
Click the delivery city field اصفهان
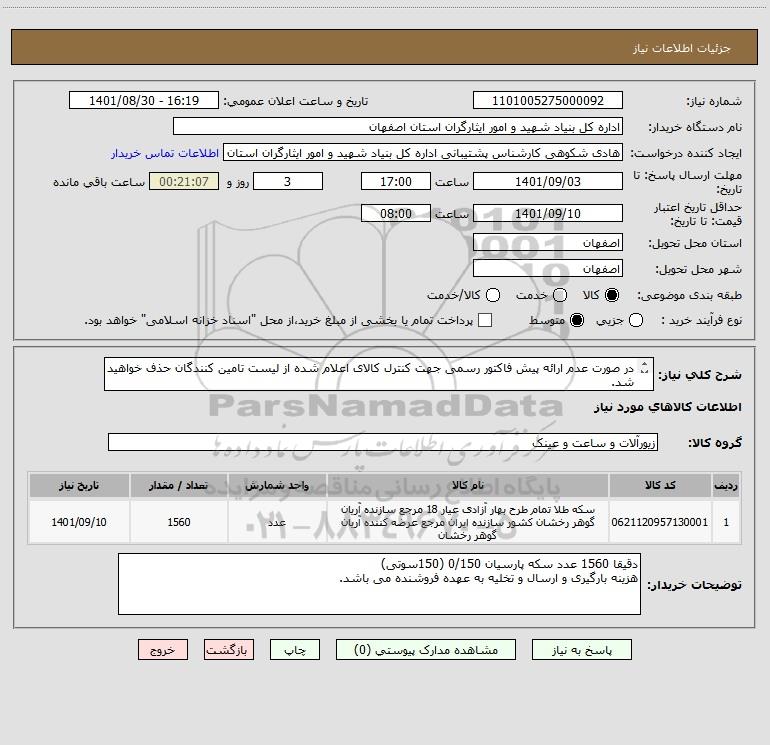pyautogui.click(x=548, y=268)
